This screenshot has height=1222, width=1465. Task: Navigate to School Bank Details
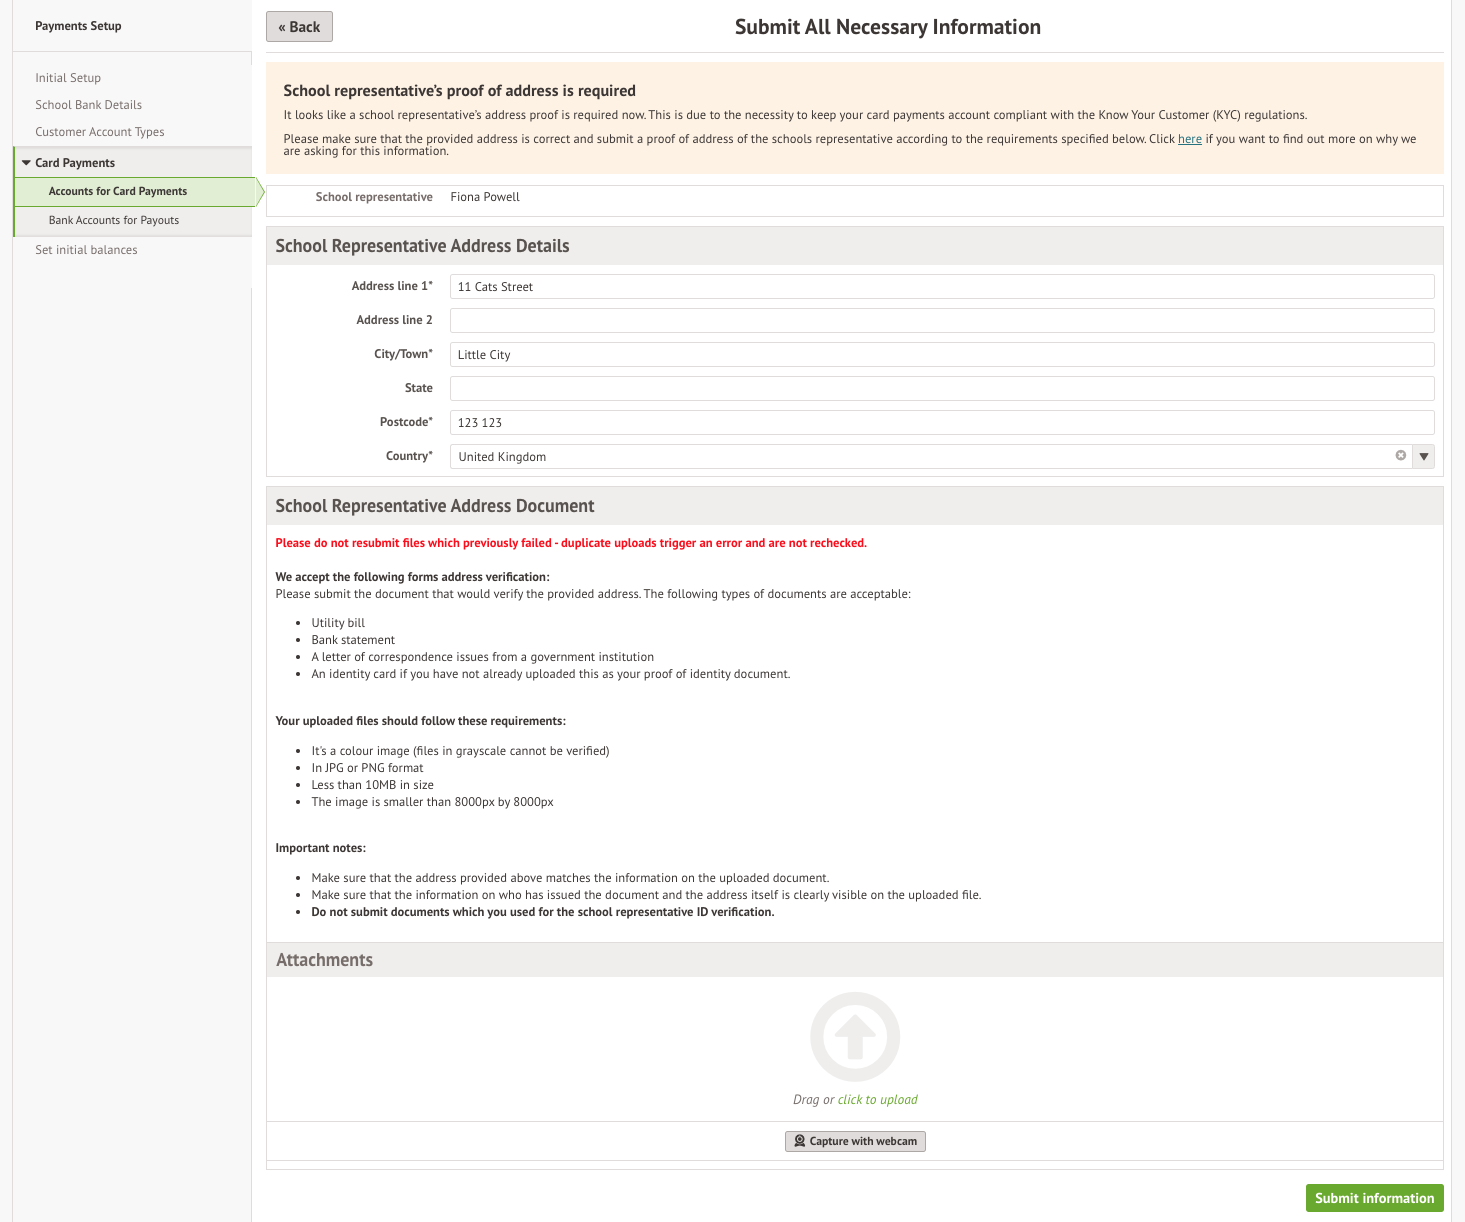88,105
